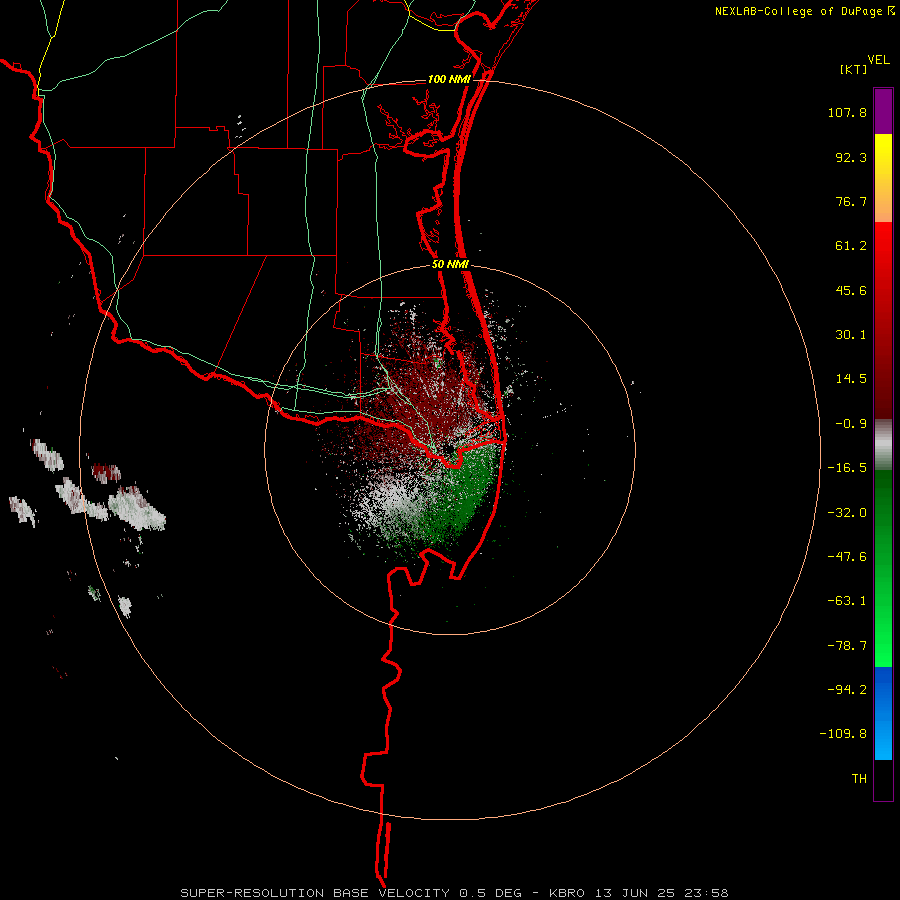Screen dimensions: 900x900
Task: Click the Super-Resolution Base Velocity caption
Action: [x=455, y=893]
